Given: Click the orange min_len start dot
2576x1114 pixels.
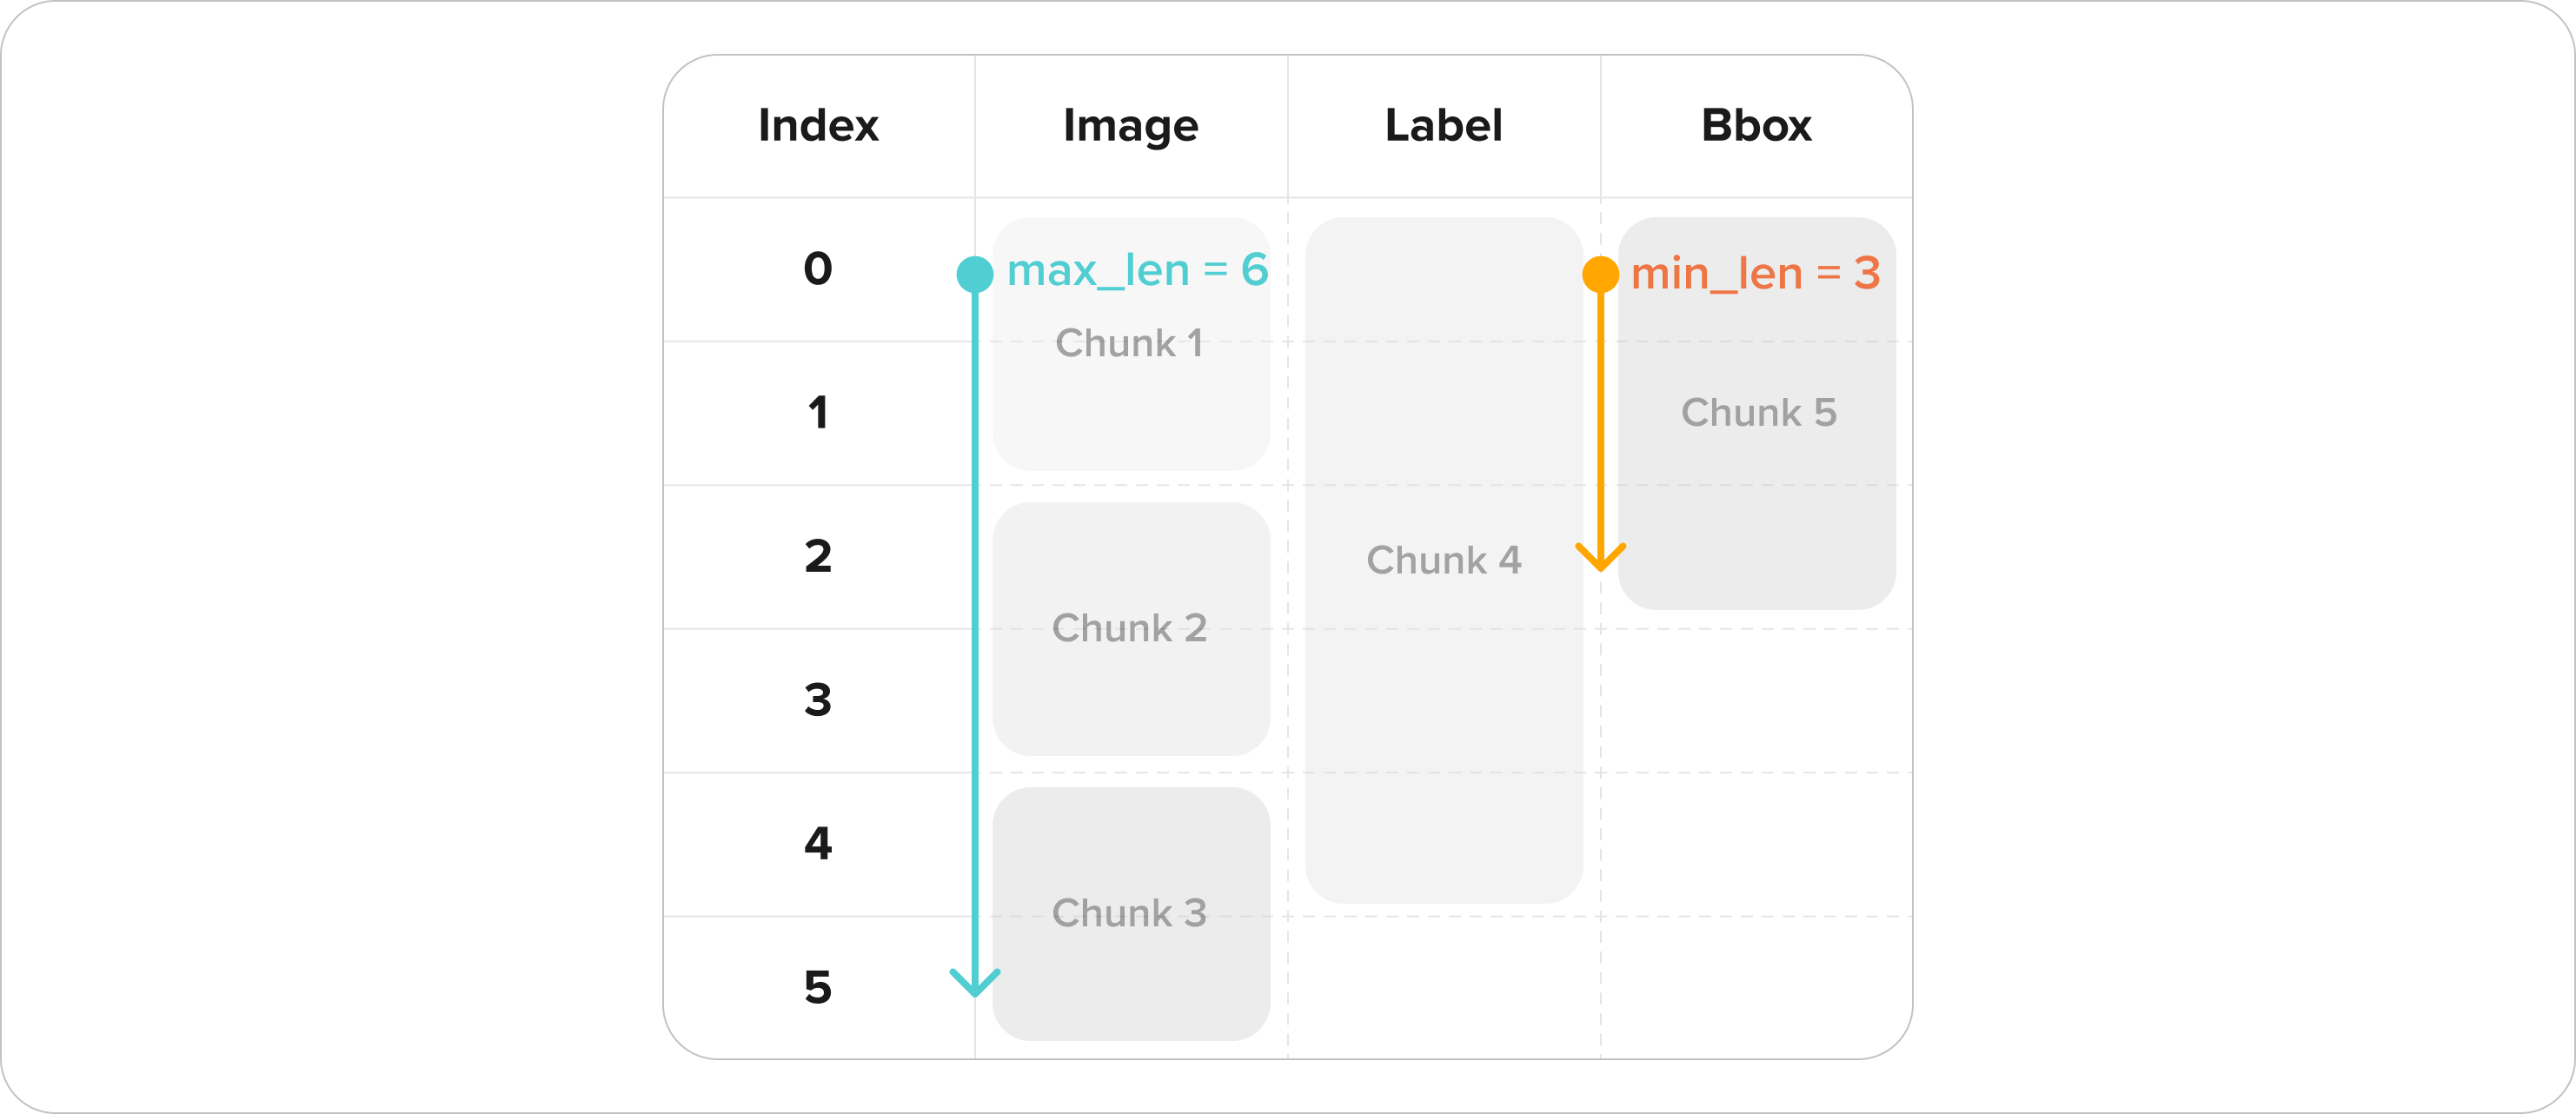Looking at the screenshot, I should (1600, 274).
